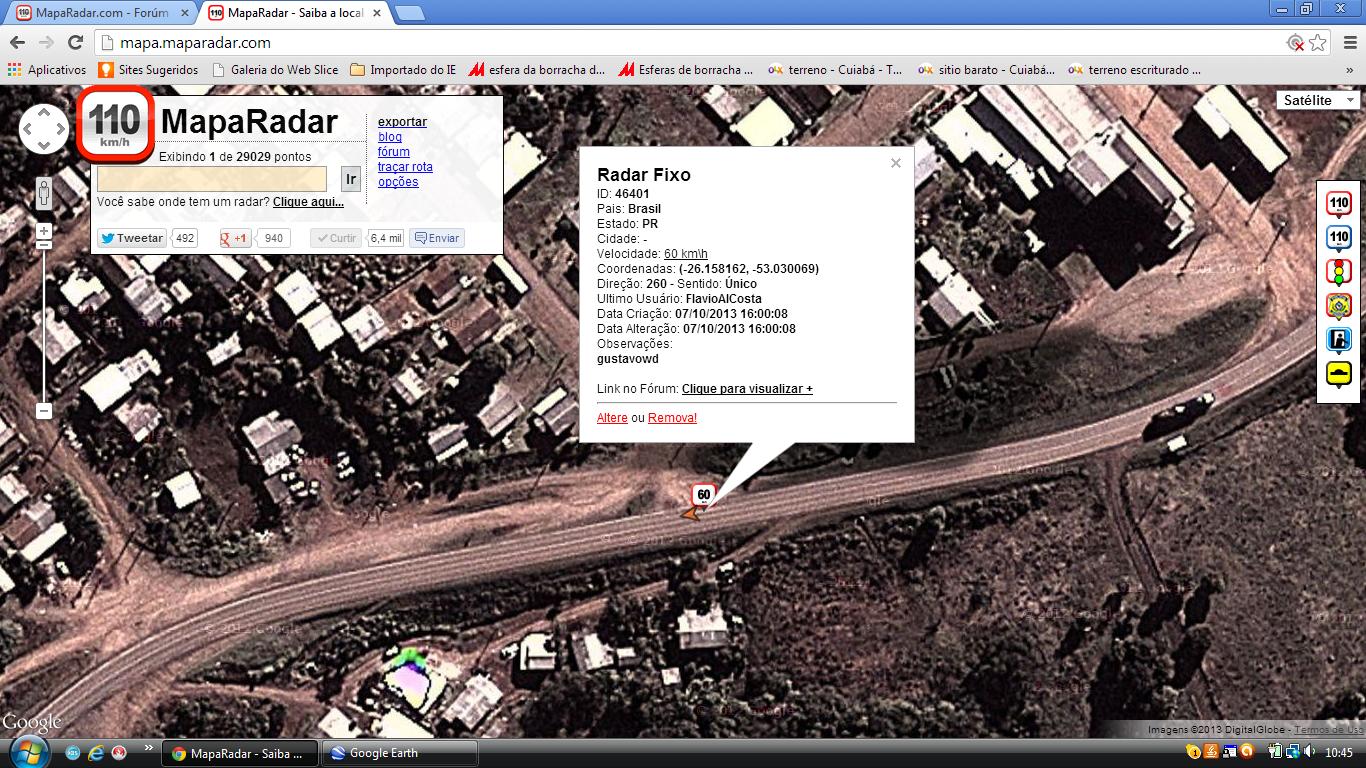Select the yellow speed bump marker
The image size is (1366, 768).
coord(1338,374)
